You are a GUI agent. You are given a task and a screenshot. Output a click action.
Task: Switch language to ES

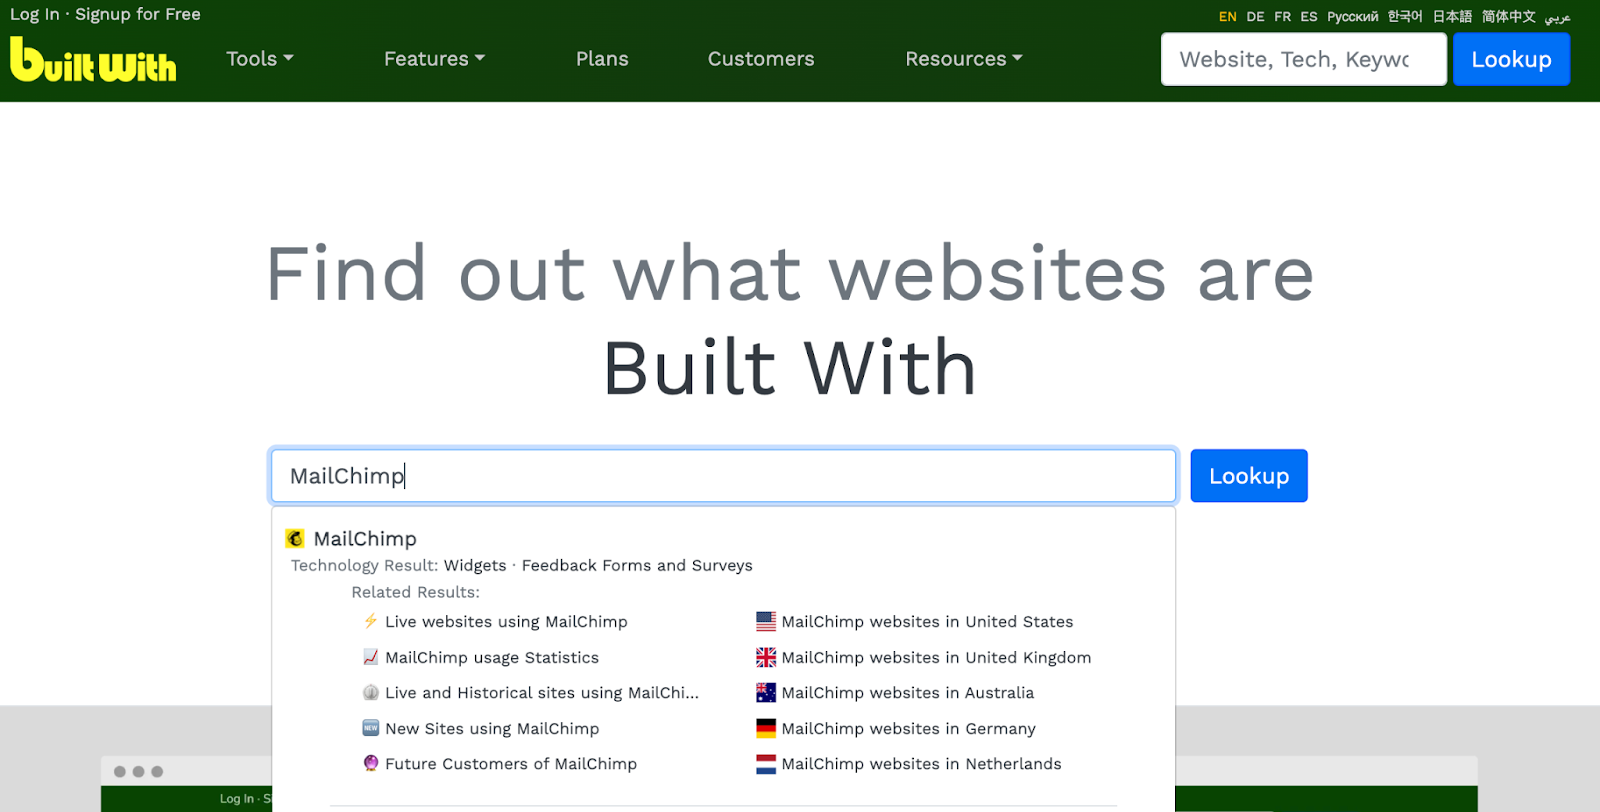tap(1309, 17)
